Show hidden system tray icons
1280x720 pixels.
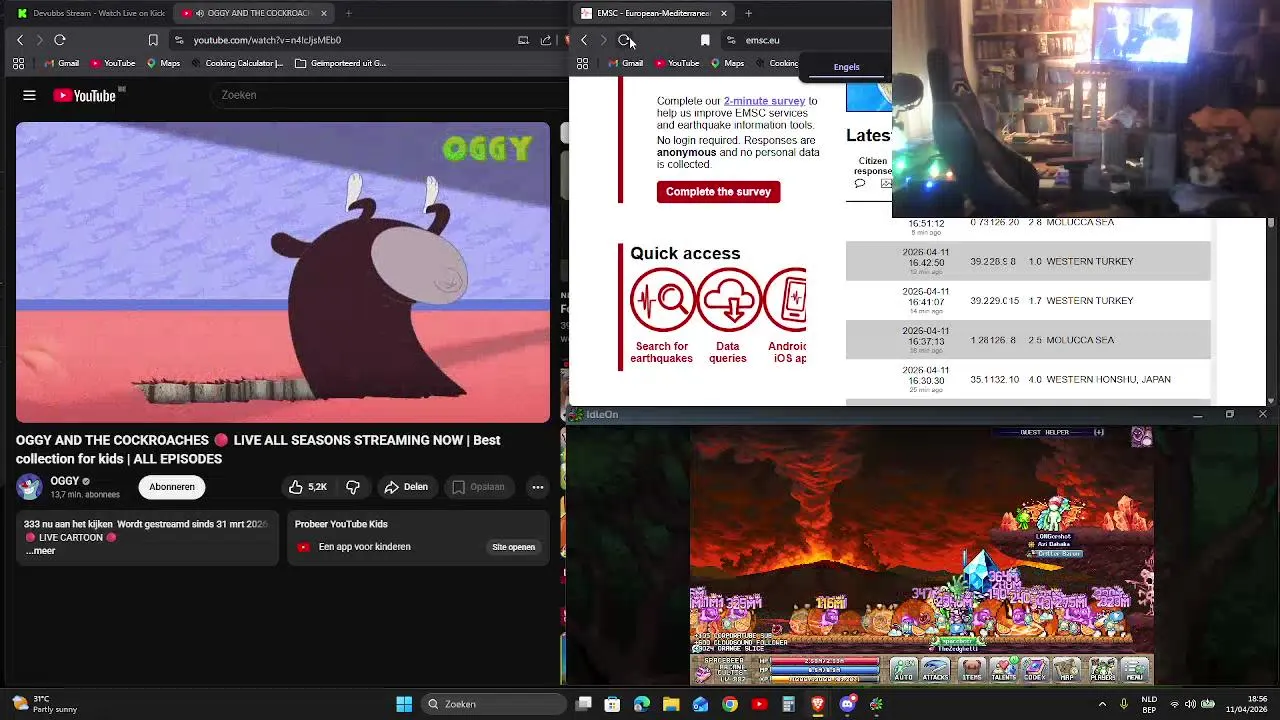(x=1103, y=704)
